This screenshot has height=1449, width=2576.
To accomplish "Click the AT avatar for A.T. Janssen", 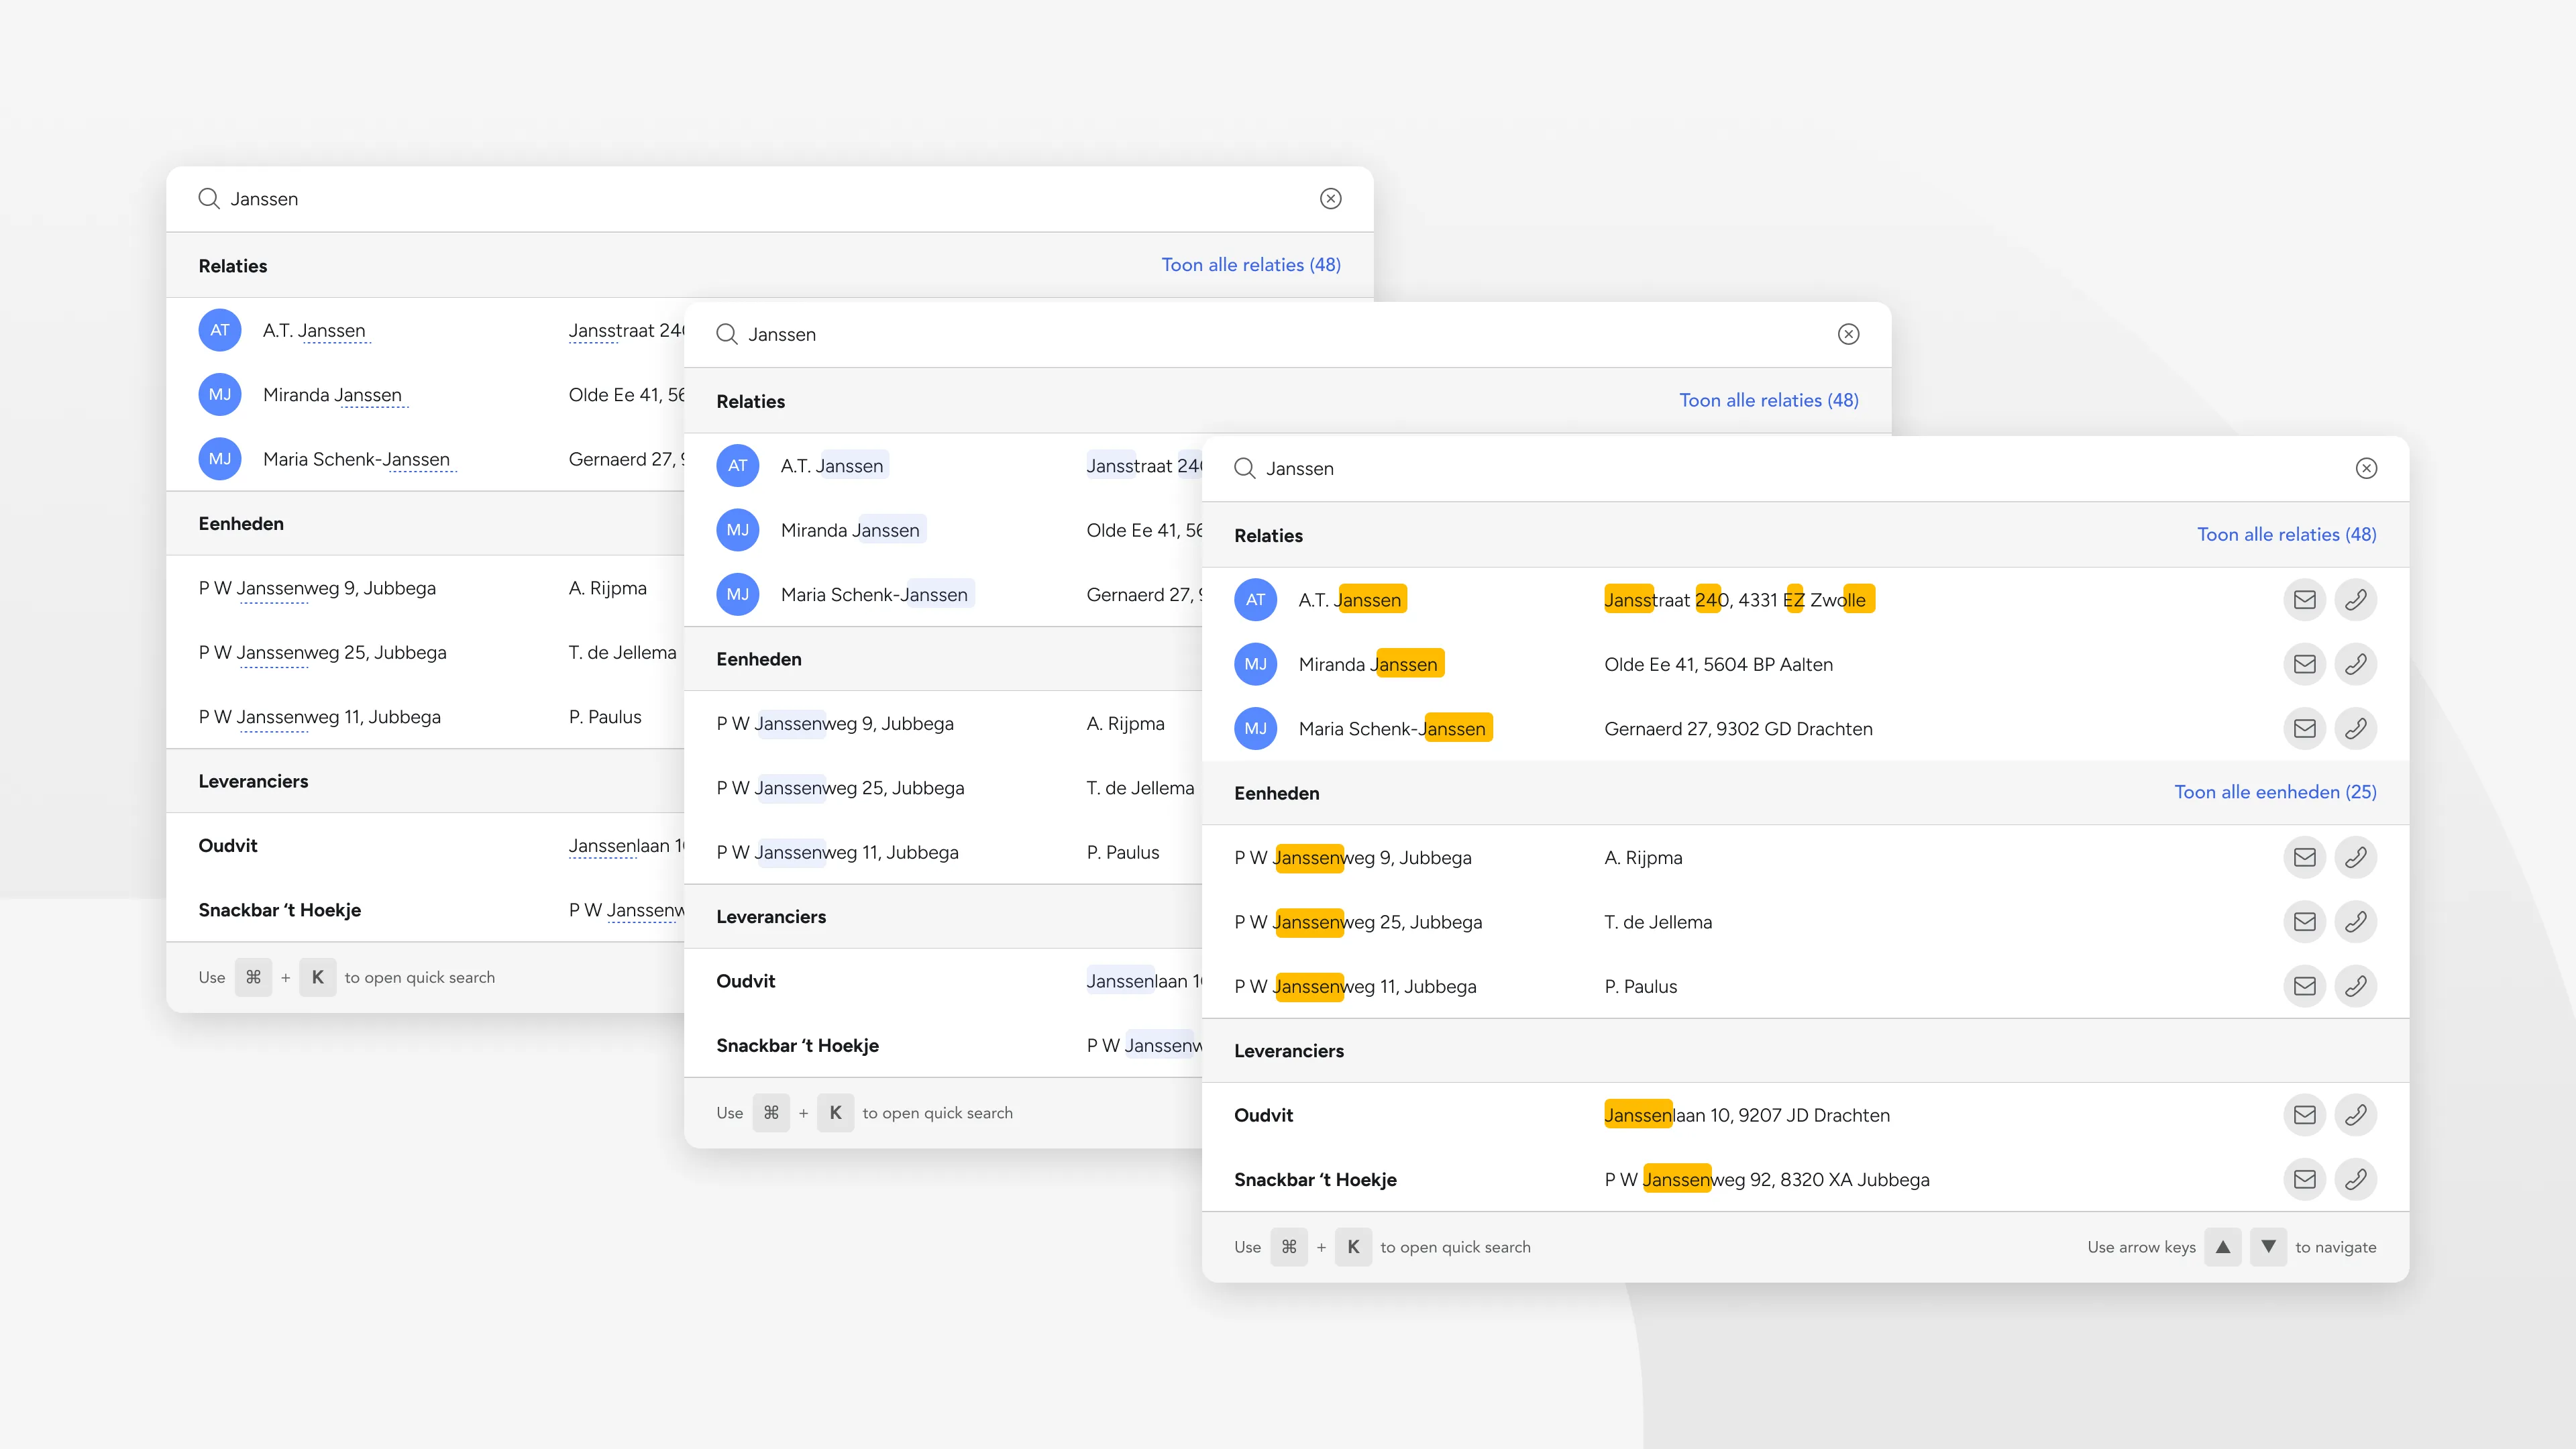I will click(x=1255, y=599).
